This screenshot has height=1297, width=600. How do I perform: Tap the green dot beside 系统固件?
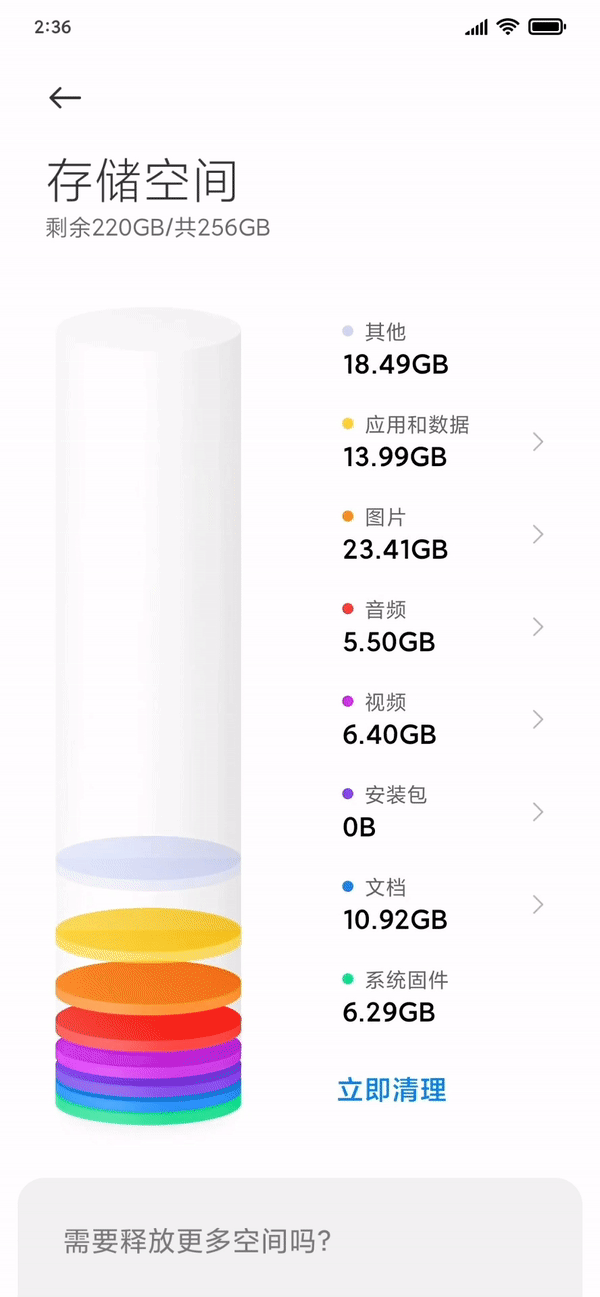[348, 979]
